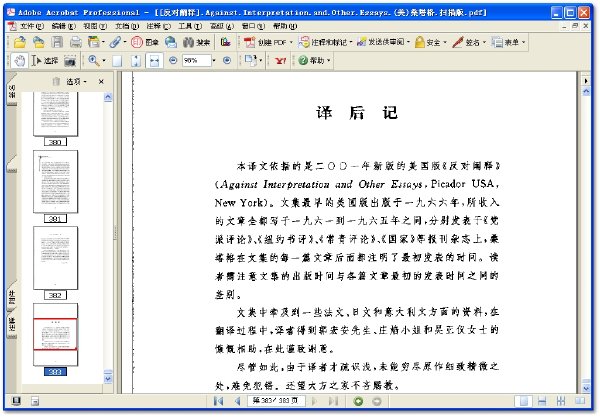Toggle Continuous page layout

pos(542,401)
